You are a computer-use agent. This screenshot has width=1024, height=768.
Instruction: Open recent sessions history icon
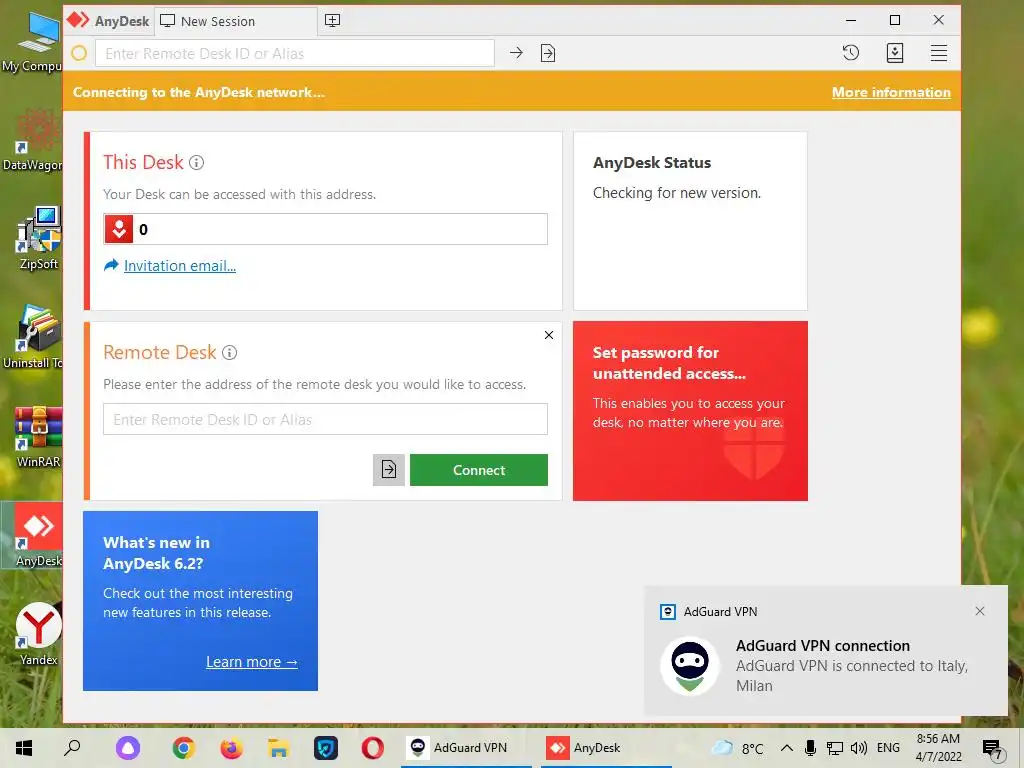850,53
